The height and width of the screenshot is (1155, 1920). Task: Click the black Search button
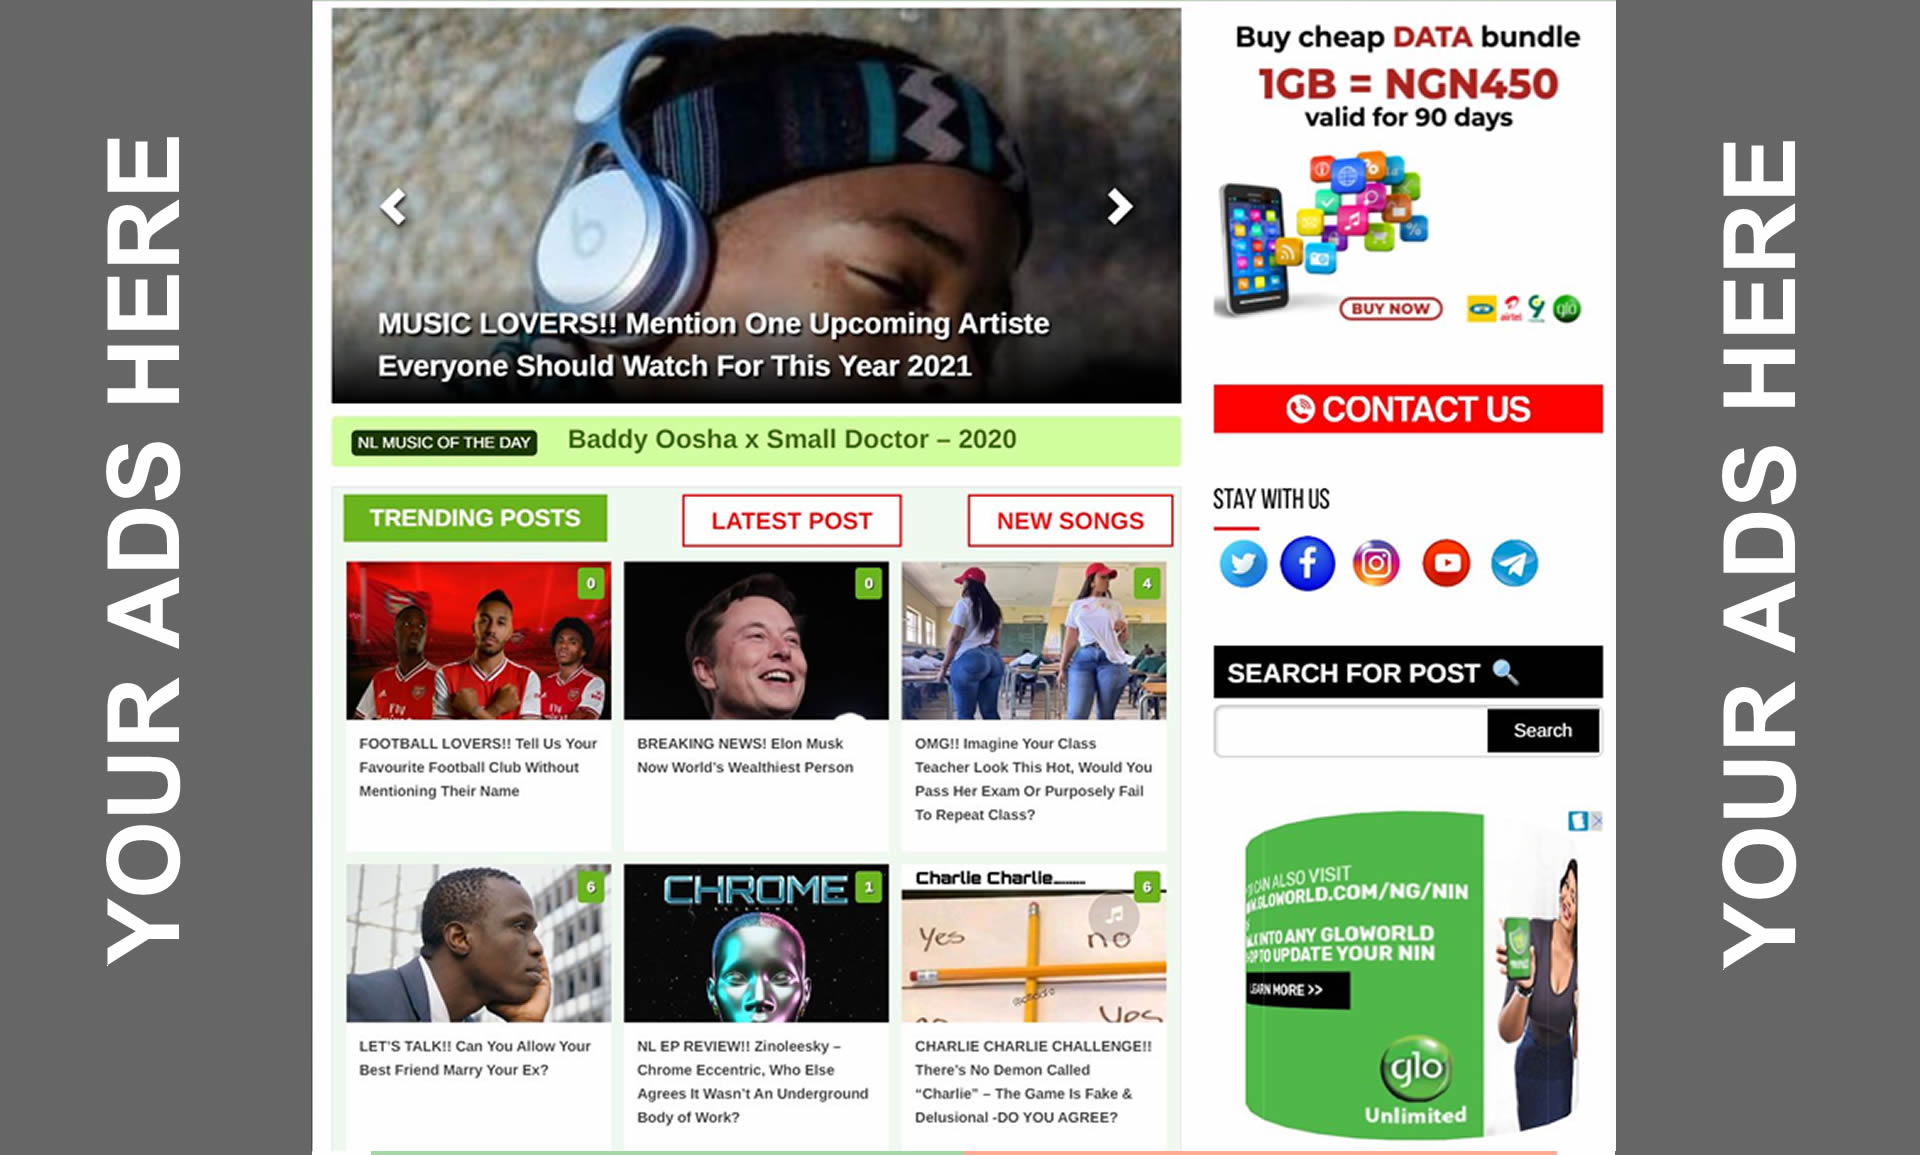[1542, 731]
